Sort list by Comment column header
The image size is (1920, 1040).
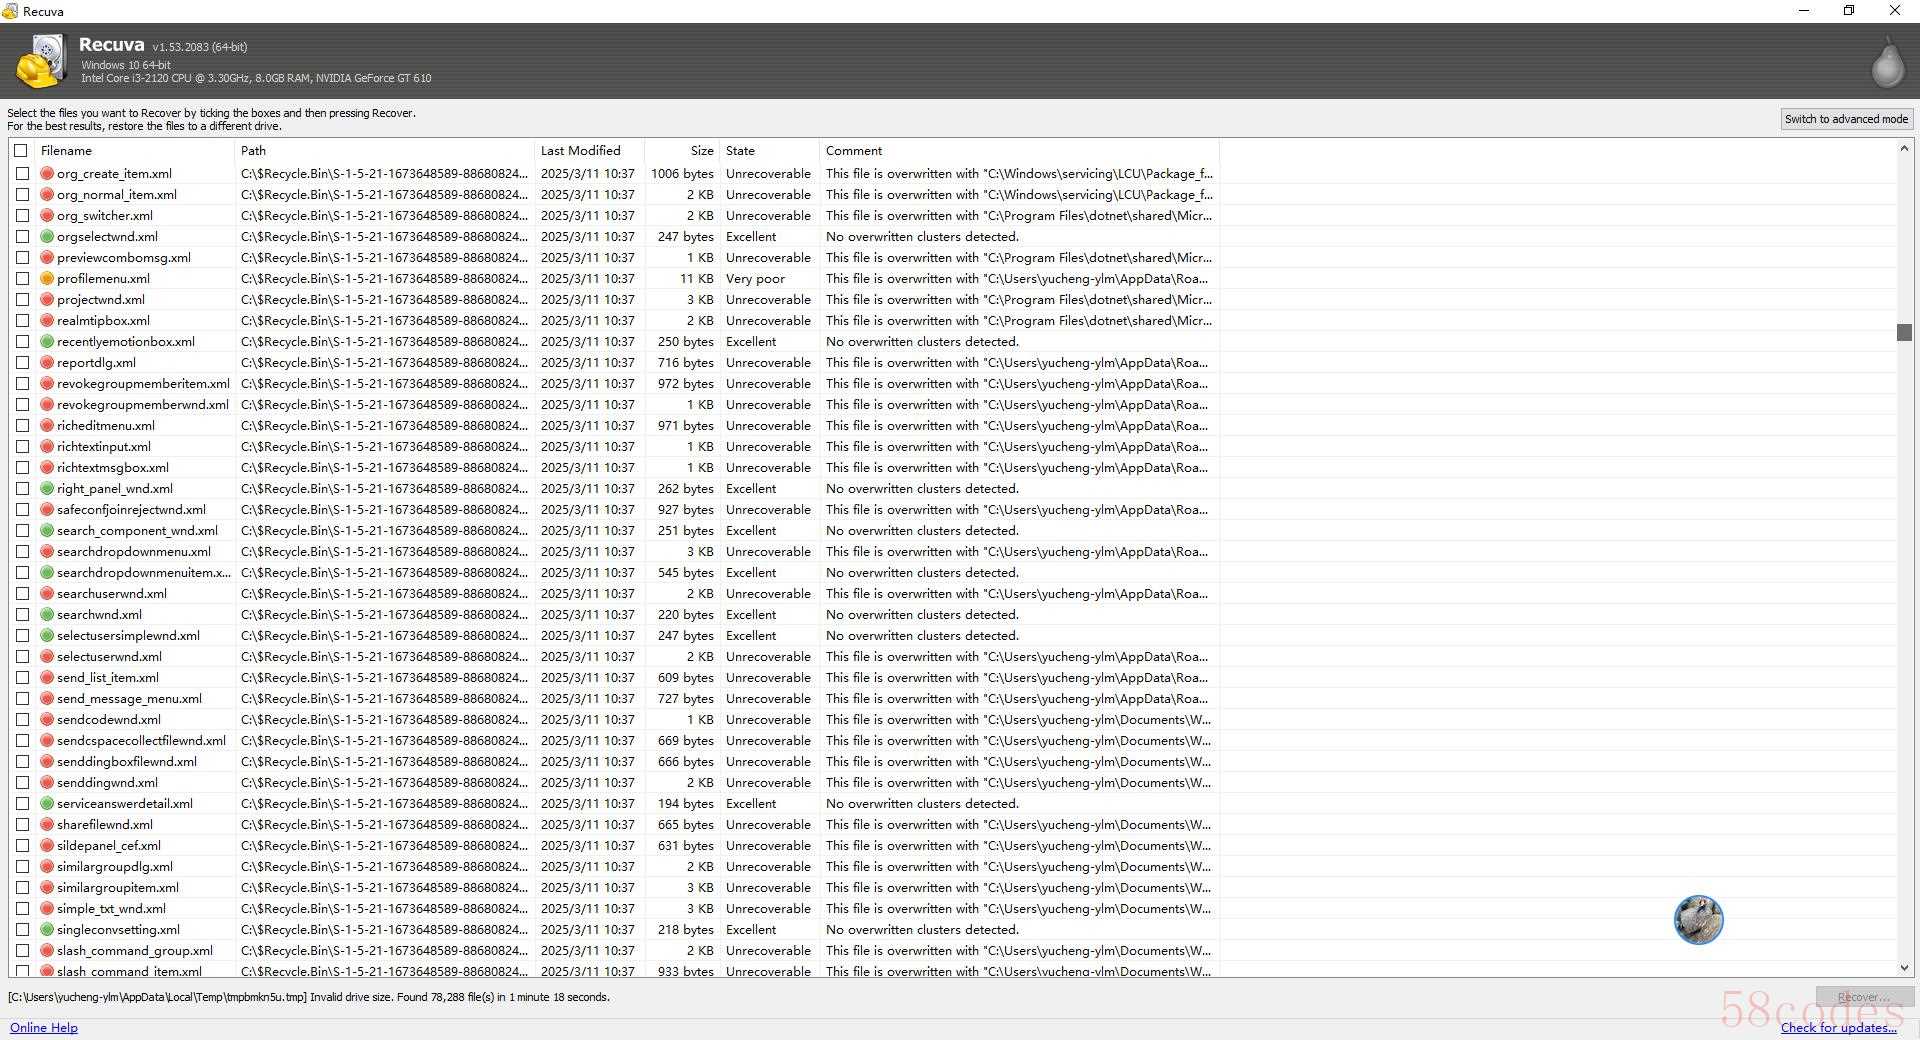1019,151
